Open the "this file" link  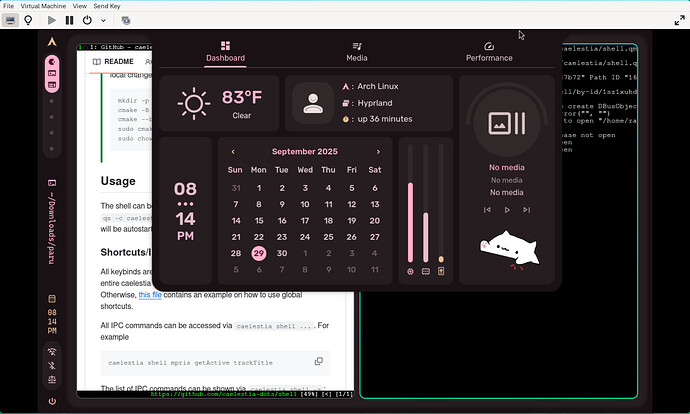tap(150, 295)
